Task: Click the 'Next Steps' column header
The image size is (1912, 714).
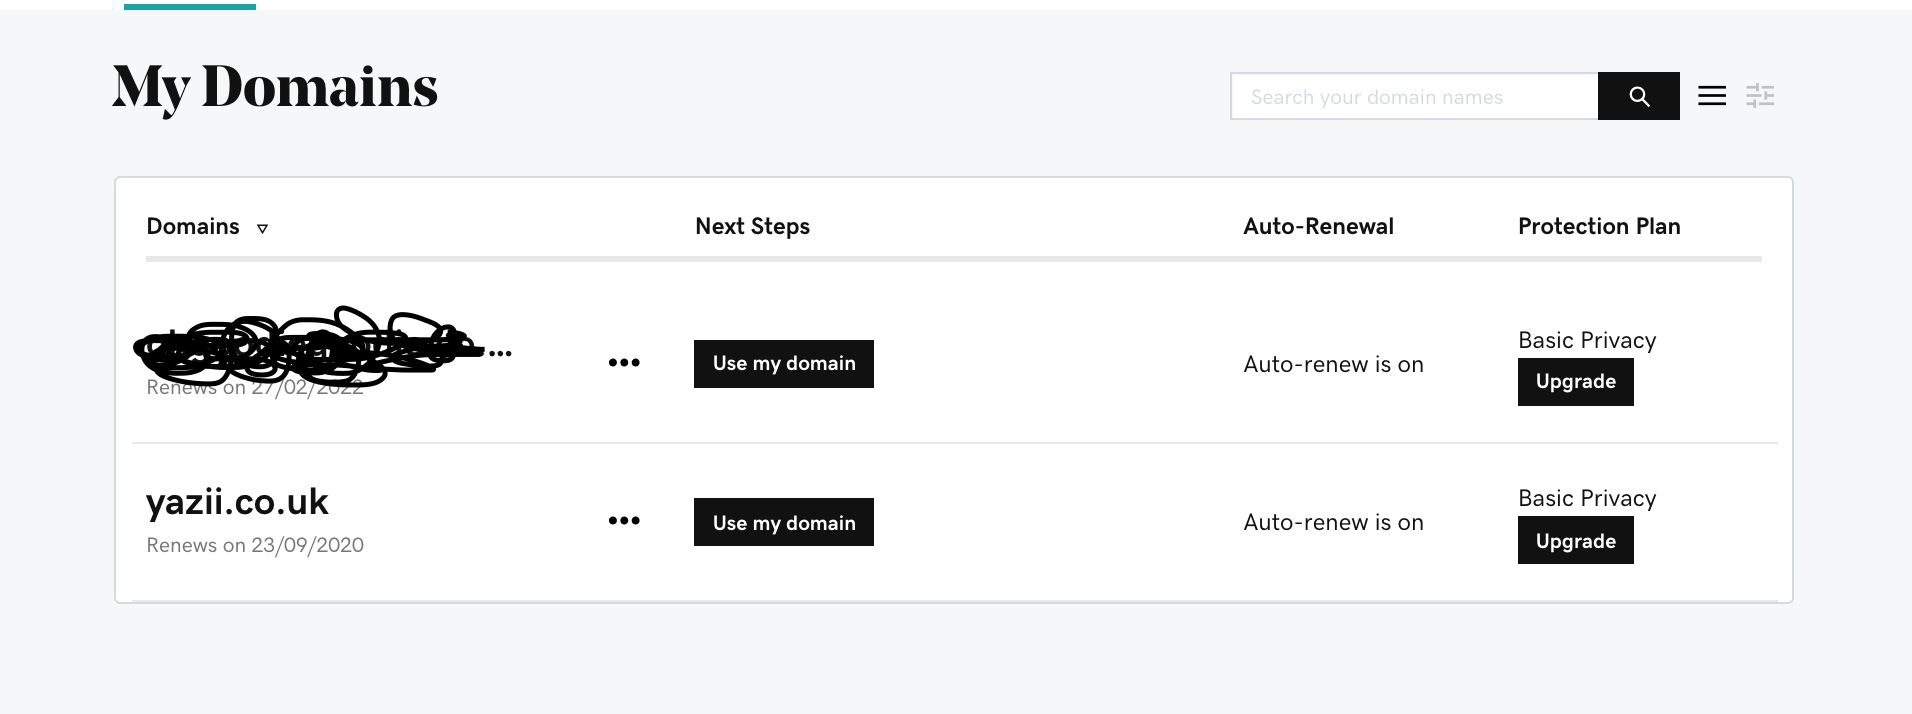Action: pyautogui.click(x=752, y=226)
